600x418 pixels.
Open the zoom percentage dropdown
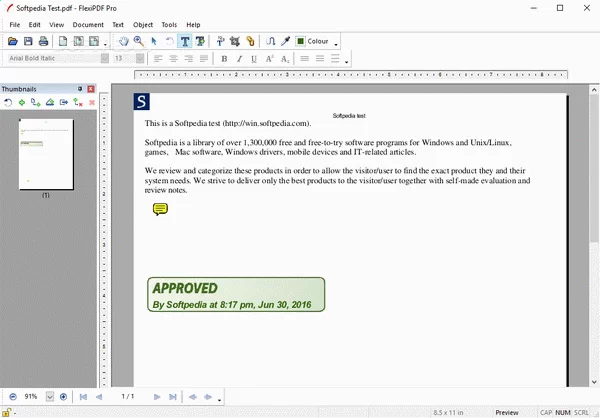49,397
